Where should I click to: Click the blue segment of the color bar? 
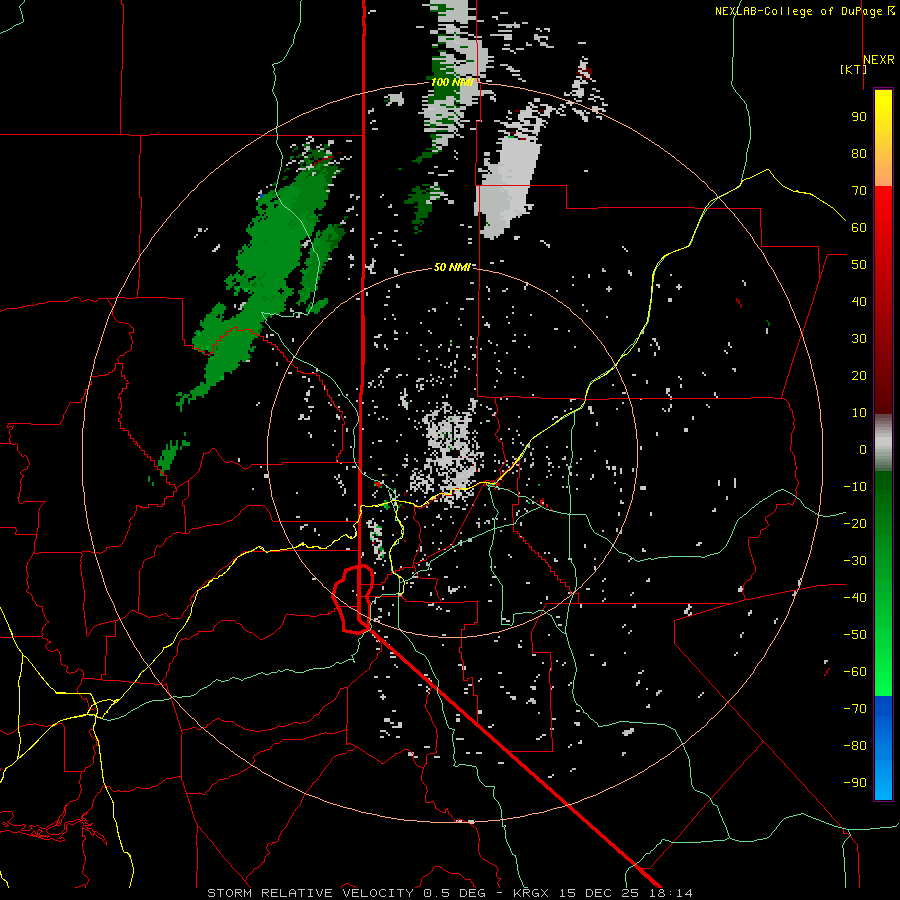tap(883, 748)
